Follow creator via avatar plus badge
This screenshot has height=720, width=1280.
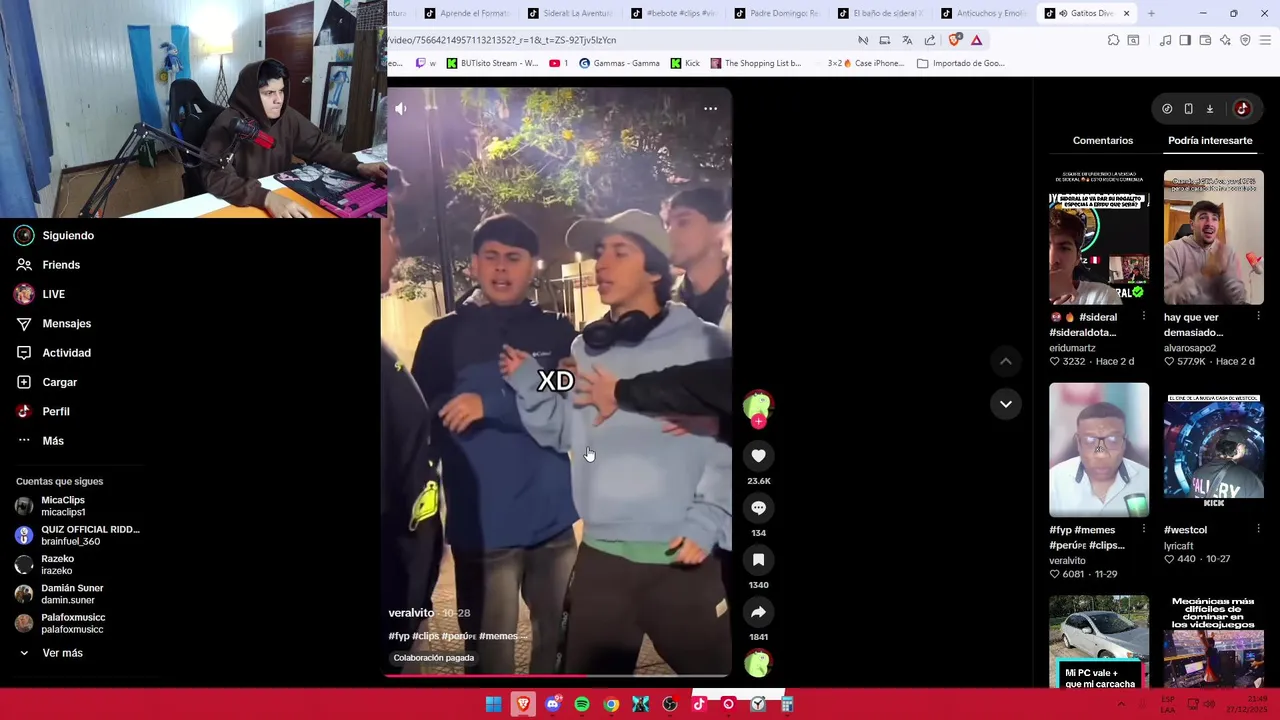pos(758,422)
